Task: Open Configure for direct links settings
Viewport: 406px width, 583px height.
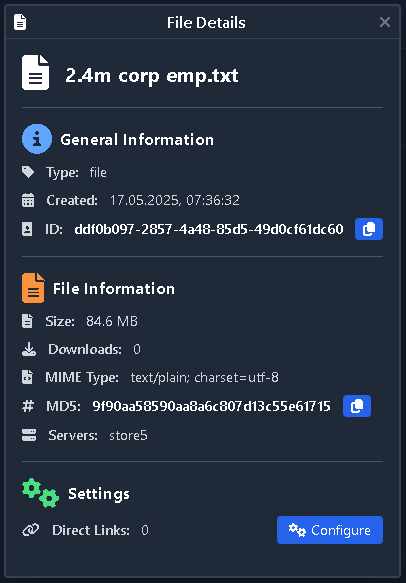Action: [330, 530]
